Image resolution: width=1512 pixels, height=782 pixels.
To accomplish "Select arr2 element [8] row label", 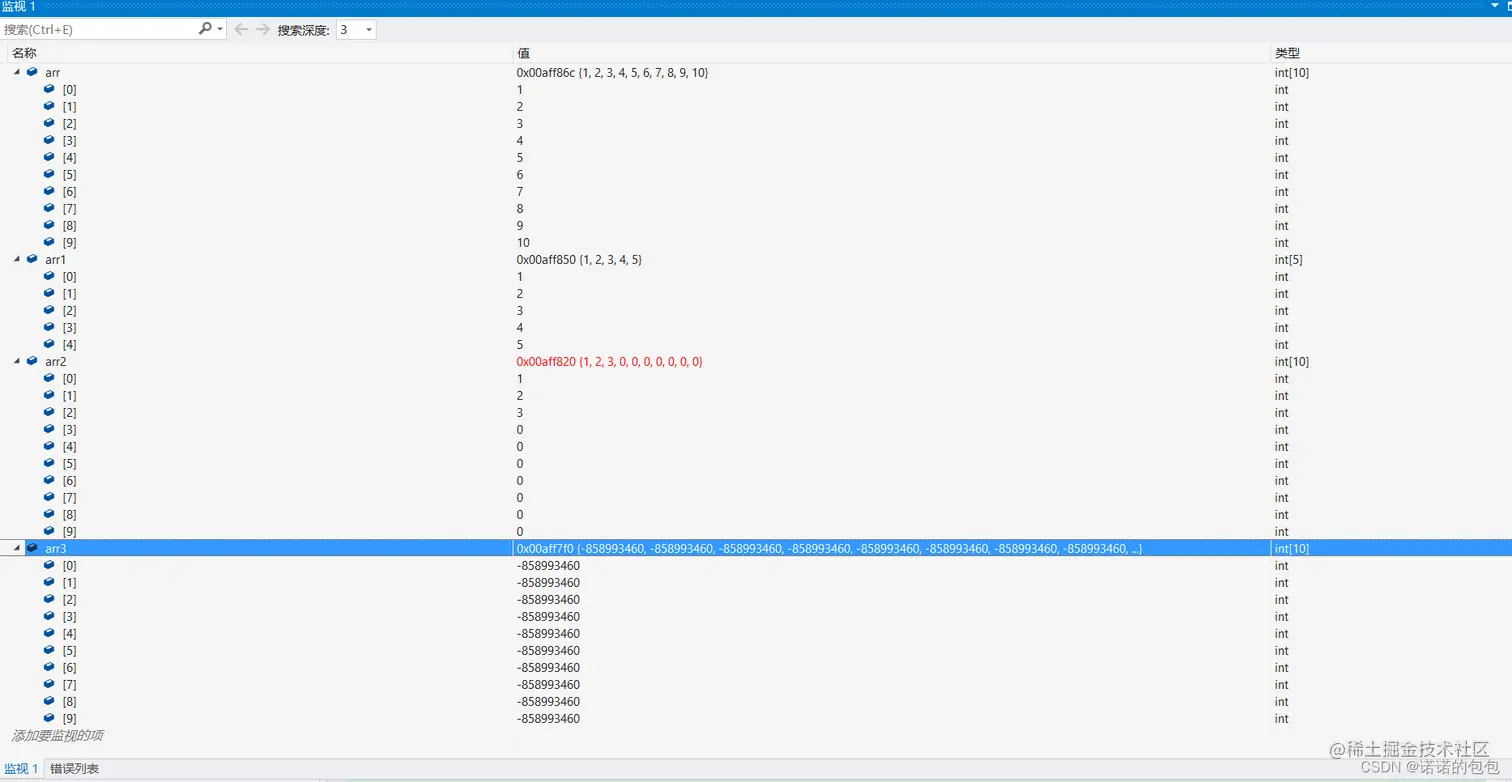I will click(69, 514).
